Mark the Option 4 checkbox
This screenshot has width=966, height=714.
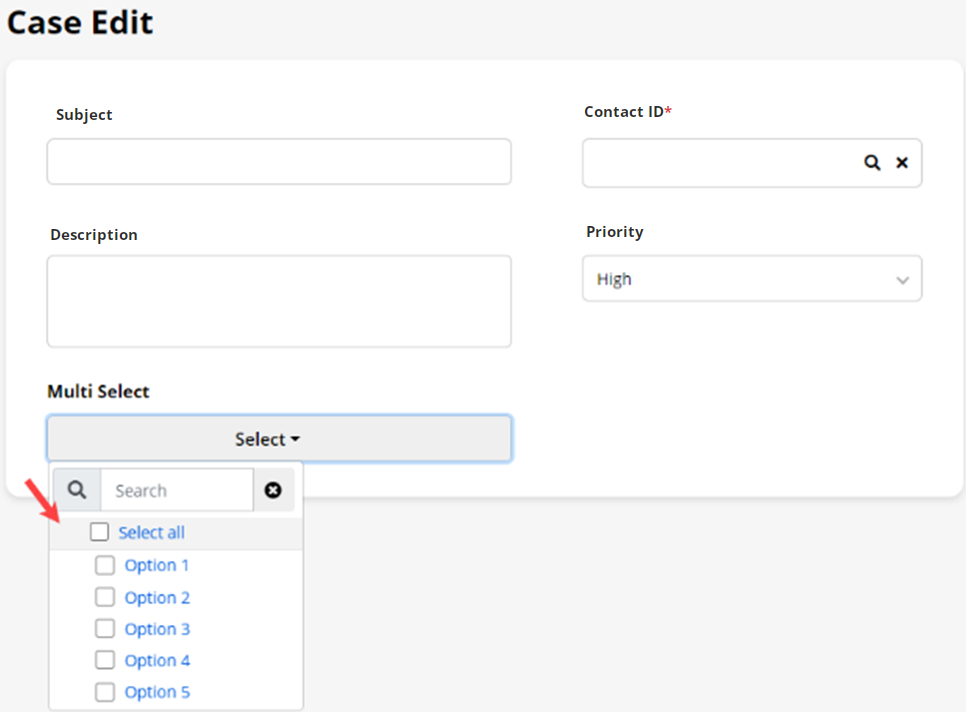coord(105,660)
